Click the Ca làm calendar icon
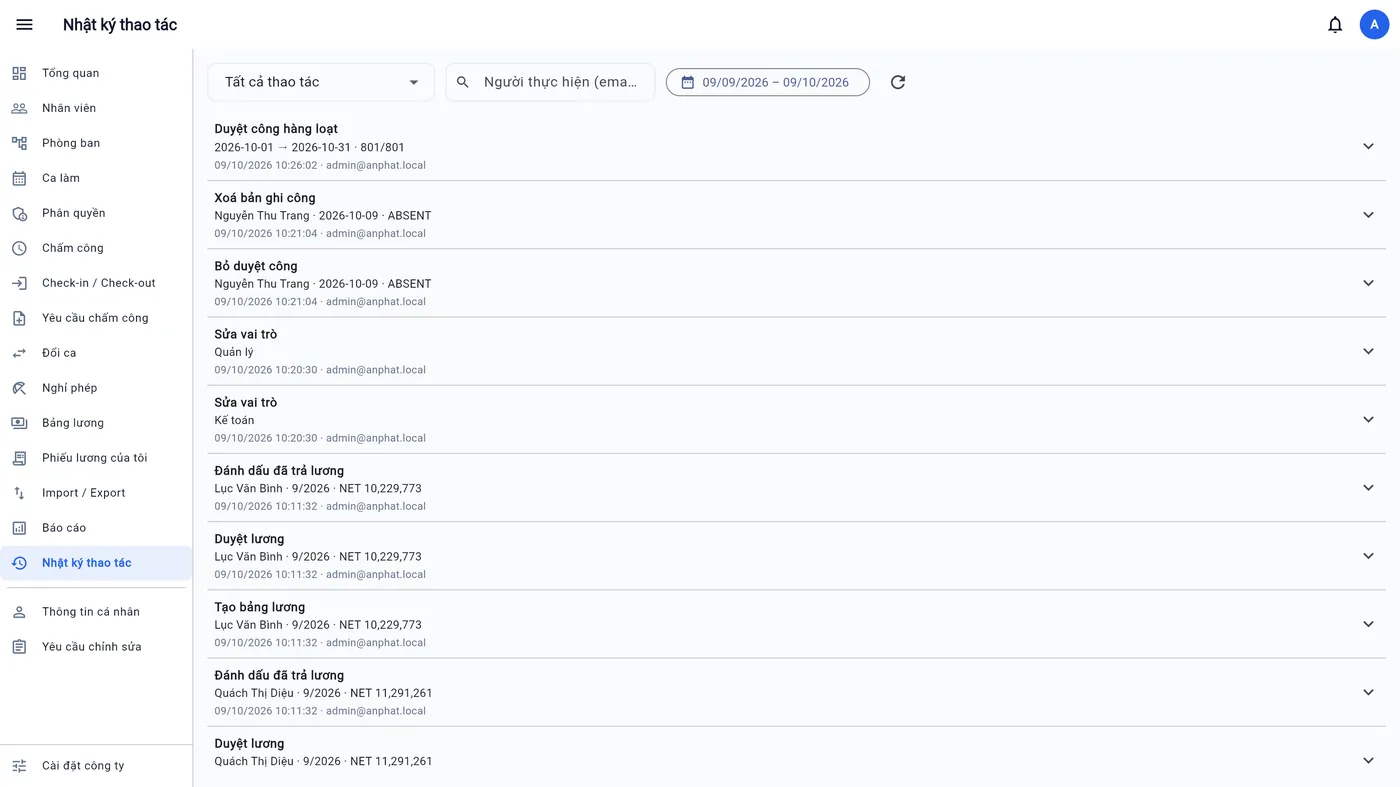Image resolution: width=1400 pixels, height=787 pixels. (19, 178)
